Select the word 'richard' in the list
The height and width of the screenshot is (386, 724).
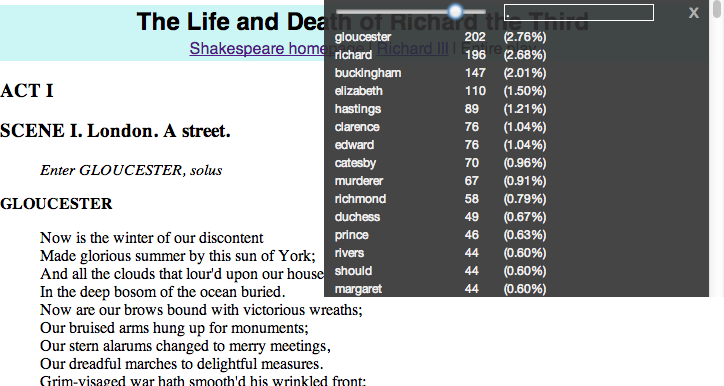(353, 55)
